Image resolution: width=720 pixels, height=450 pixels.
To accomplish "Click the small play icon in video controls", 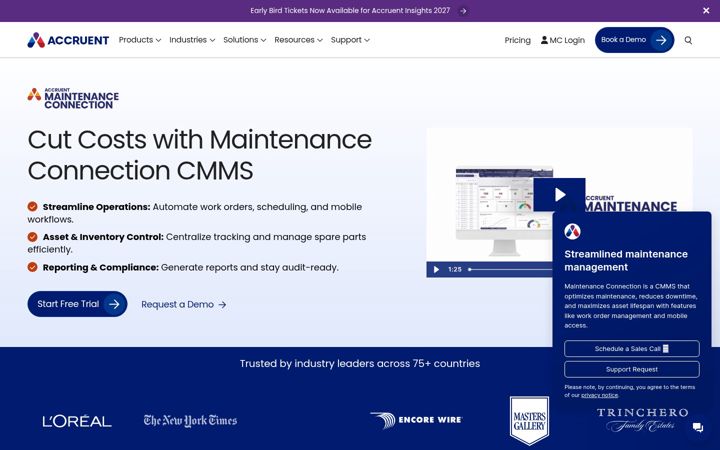I will point(436,270).
